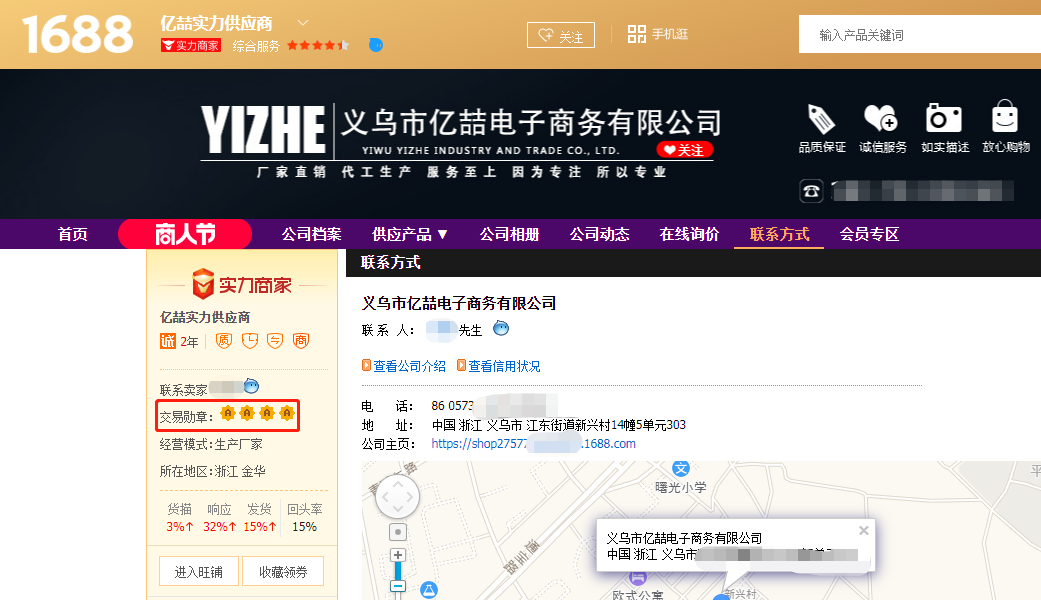The height and width of the screenshot is (600, 1041).
Task: Click the 品质保证 tag icon
Action: pos(821,119)
